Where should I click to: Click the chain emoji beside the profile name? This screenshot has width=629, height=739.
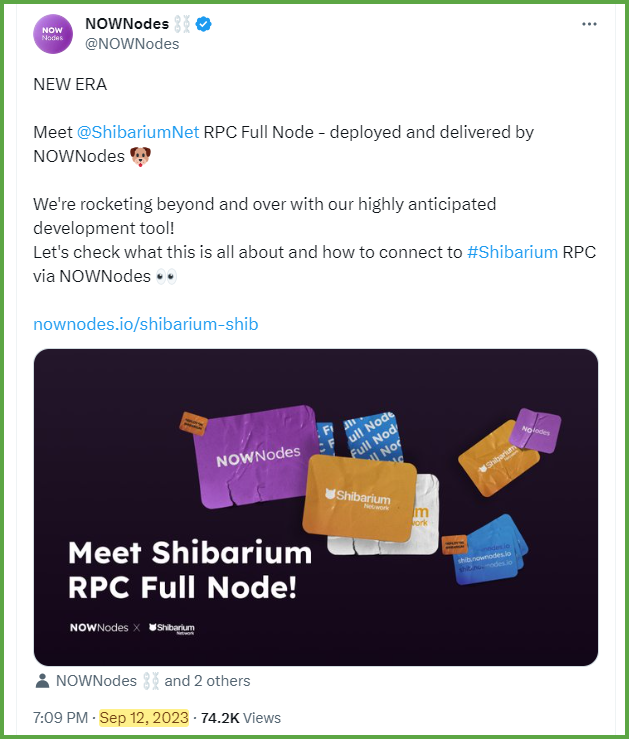[182, 24]
